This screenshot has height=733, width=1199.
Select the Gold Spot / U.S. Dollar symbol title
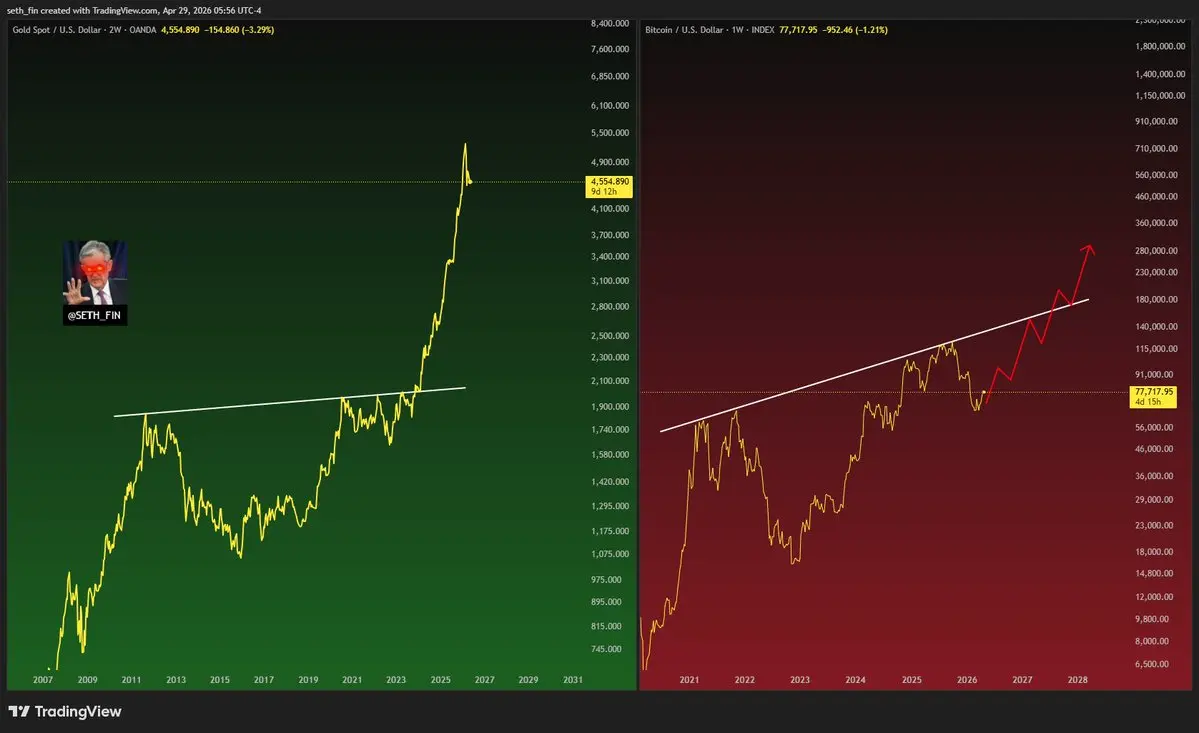coord(57,30)
